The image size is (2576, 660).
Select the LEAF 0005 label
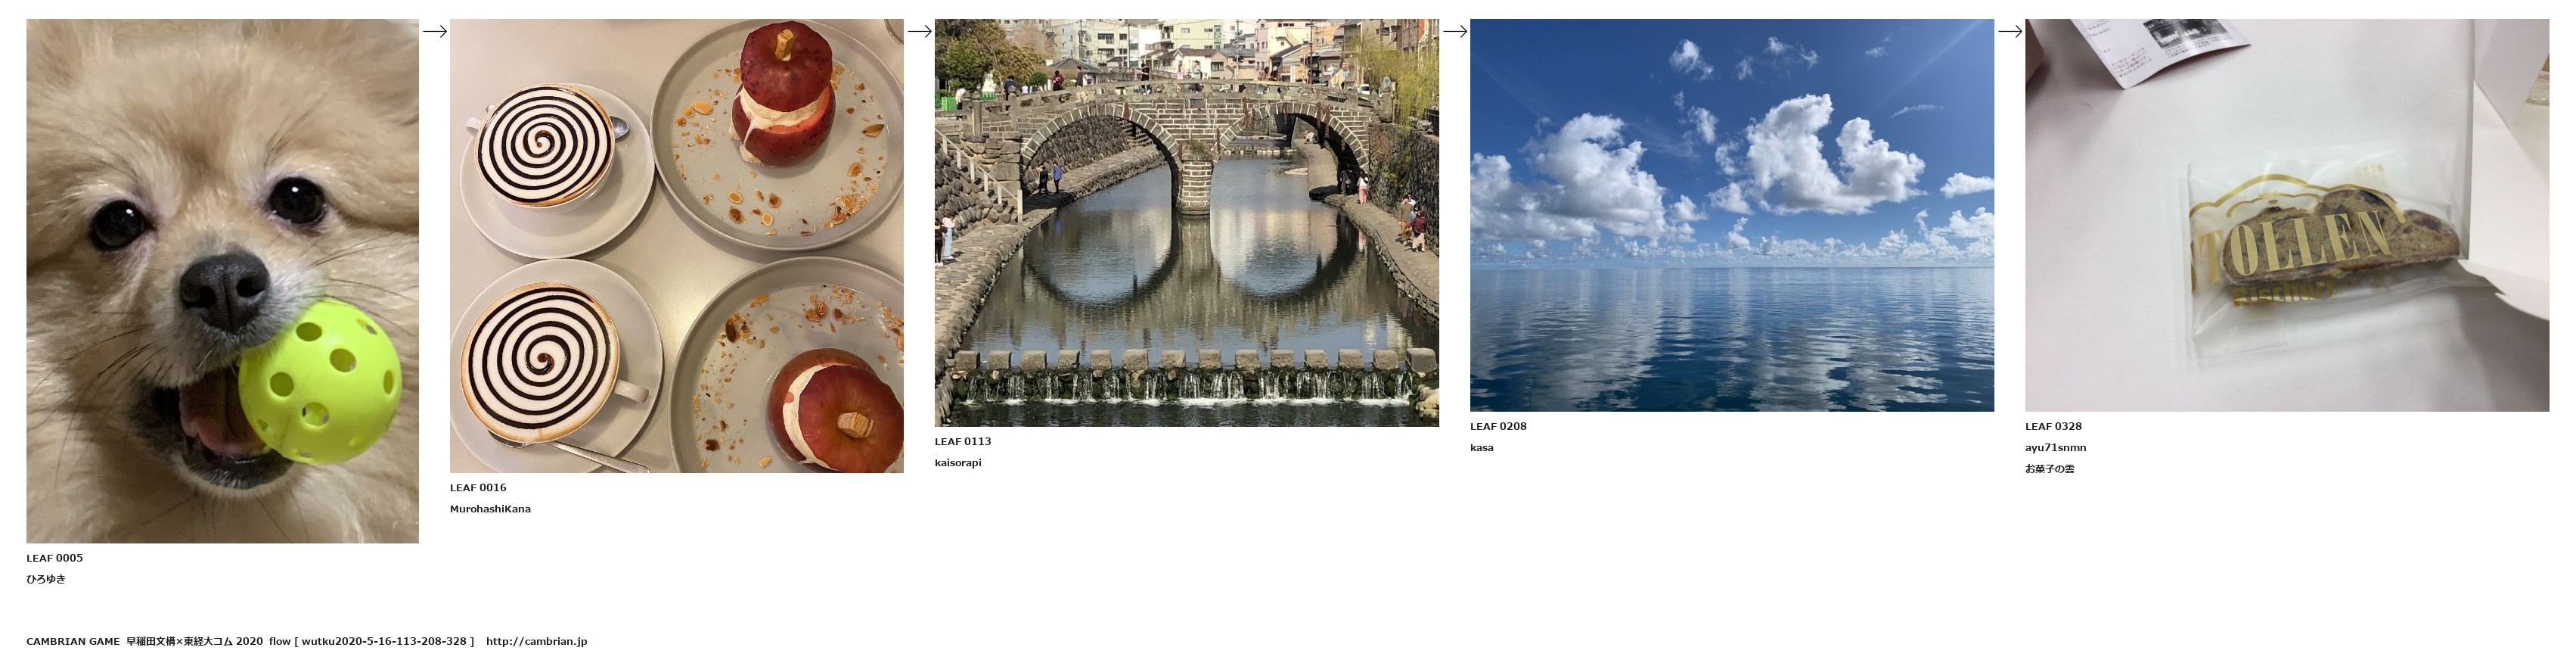tap(55, 558)
